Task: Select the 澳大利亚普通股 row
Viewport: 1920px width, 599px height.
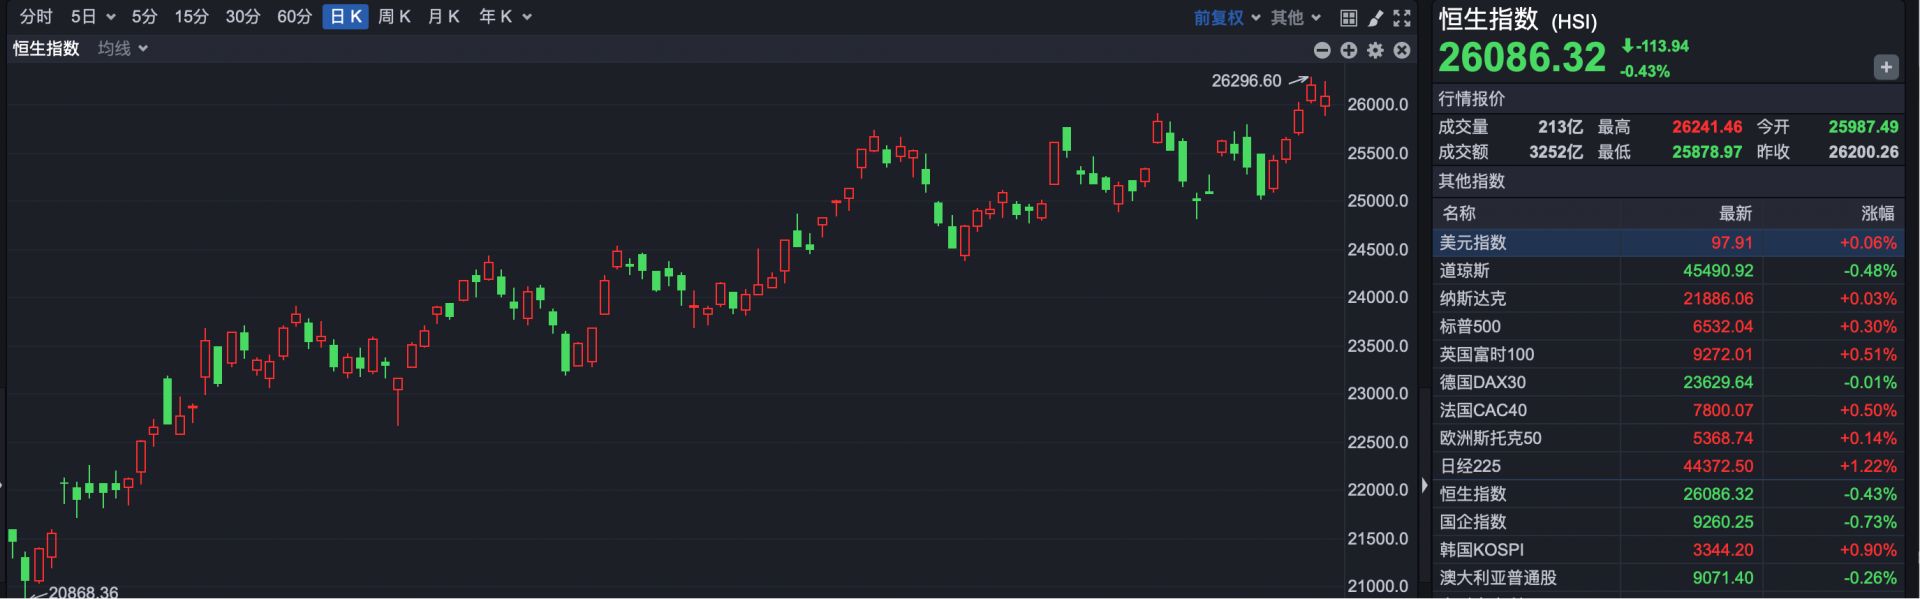Action: click(x=1668, y=578)
